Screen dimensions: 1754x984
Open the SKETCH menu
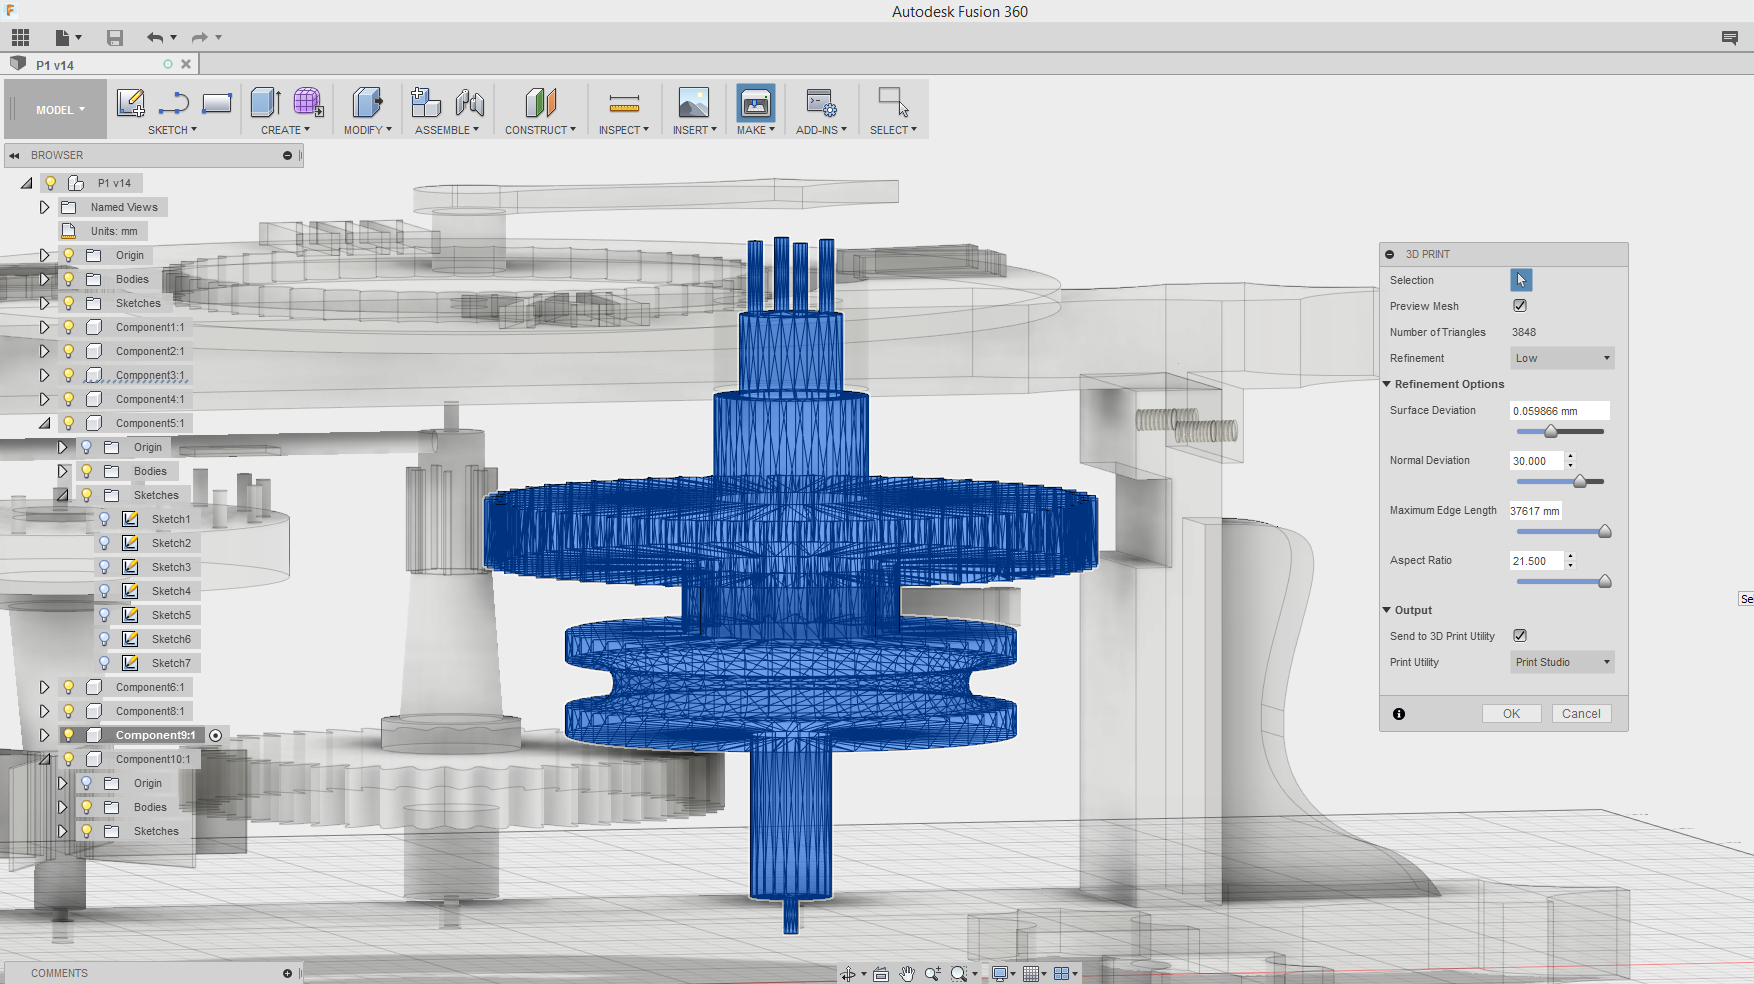(x=172, y=130)
